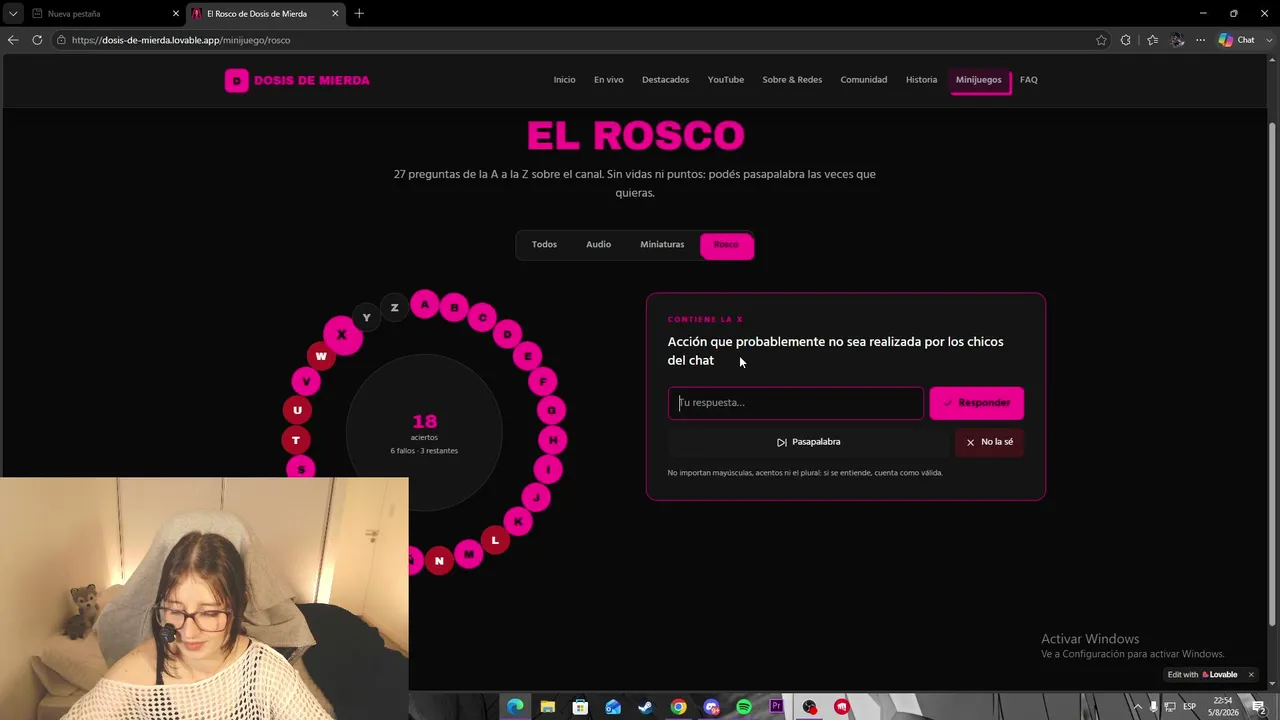Image resolution: width=1280 pixels, height=720 pixels.
Task: Select the Rosco minigame filter
Action: coord(727,245)
